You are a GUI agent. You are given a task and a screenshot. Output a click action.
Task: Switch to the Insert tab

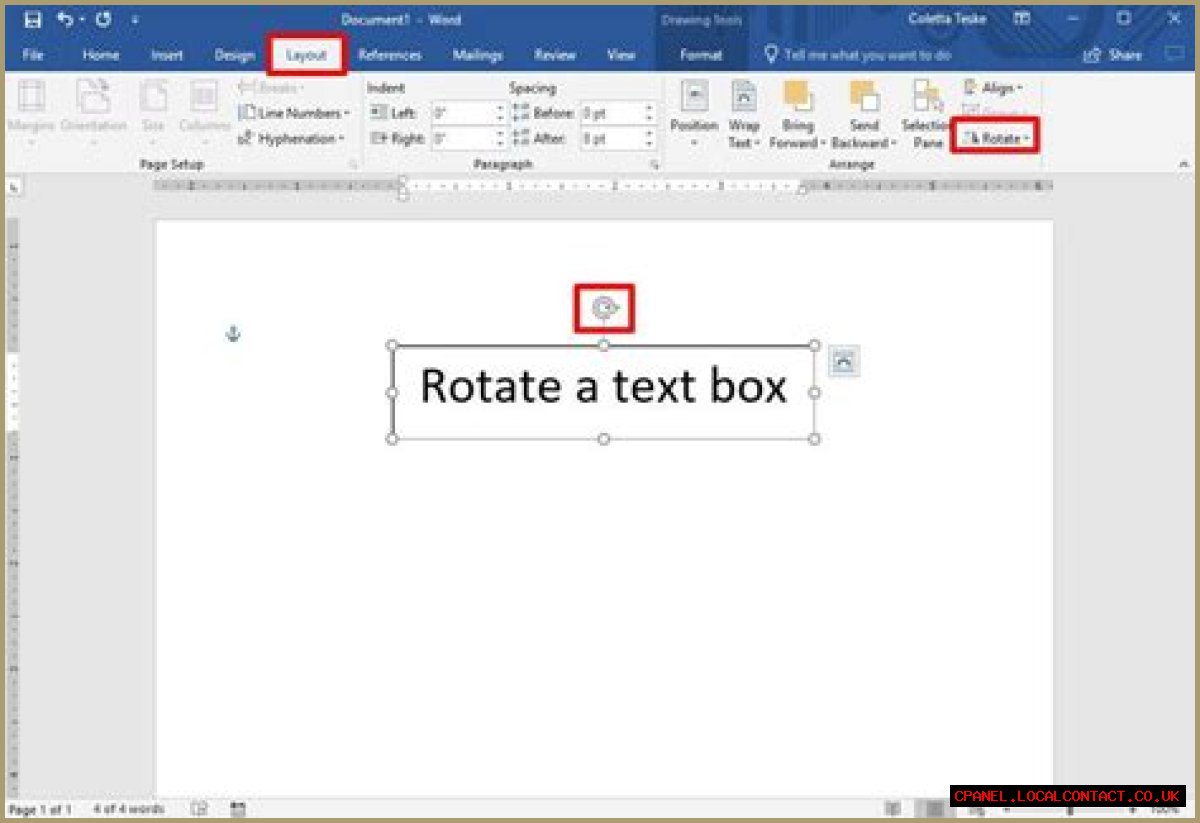167,55
